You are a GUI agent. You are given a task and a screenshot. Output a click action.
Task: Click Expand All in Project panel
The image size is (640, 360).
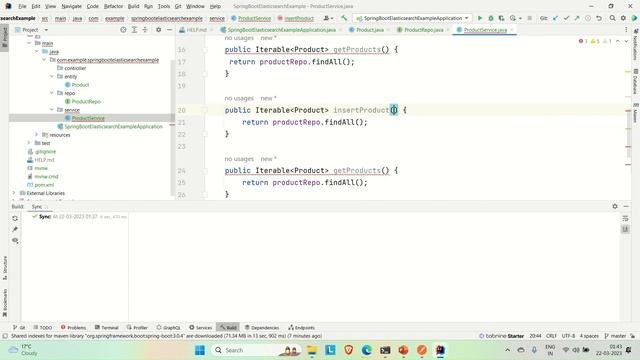(x=134, y=30)
